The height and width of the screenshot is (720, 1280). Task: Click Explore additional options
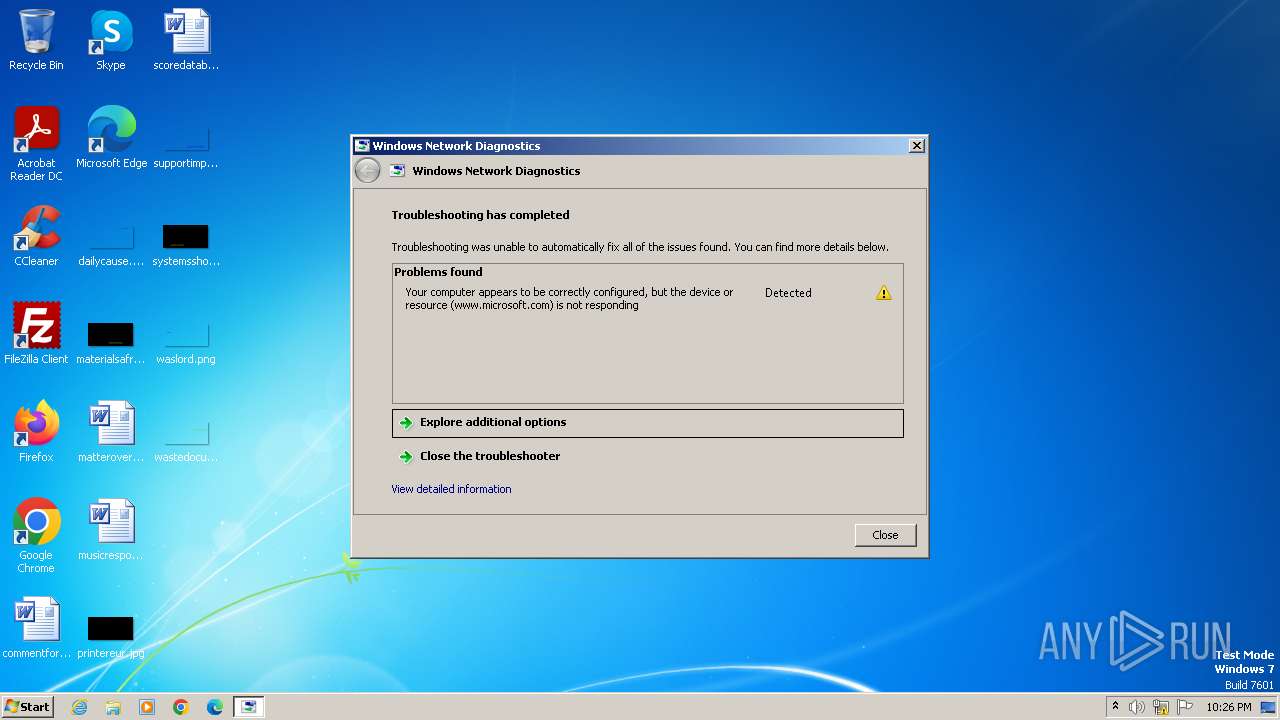coord(647,423)
